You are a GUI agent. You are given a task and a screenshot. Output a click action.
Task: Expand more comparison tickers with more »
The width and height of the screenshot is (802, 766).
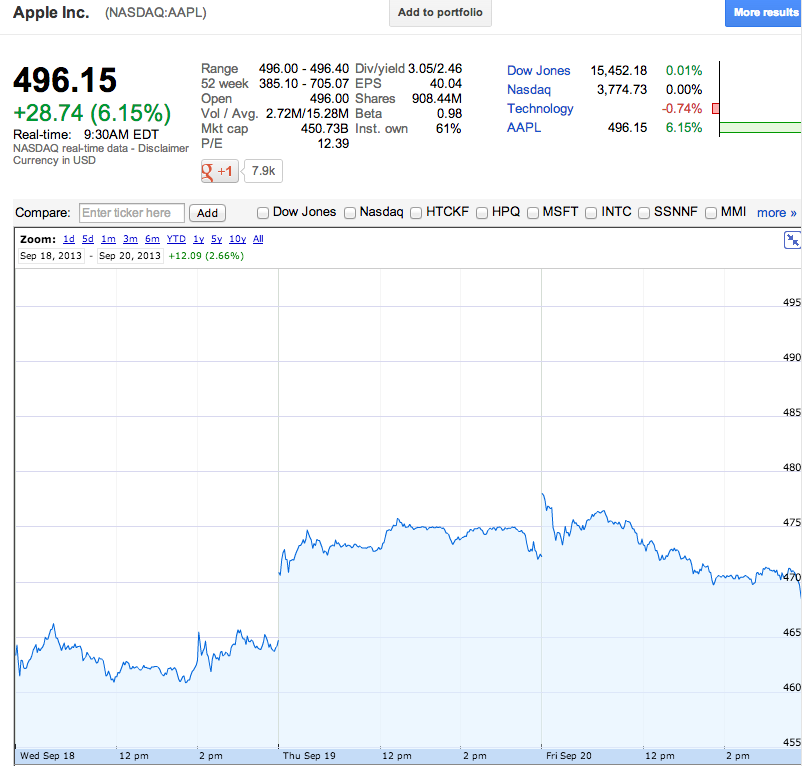777,213
